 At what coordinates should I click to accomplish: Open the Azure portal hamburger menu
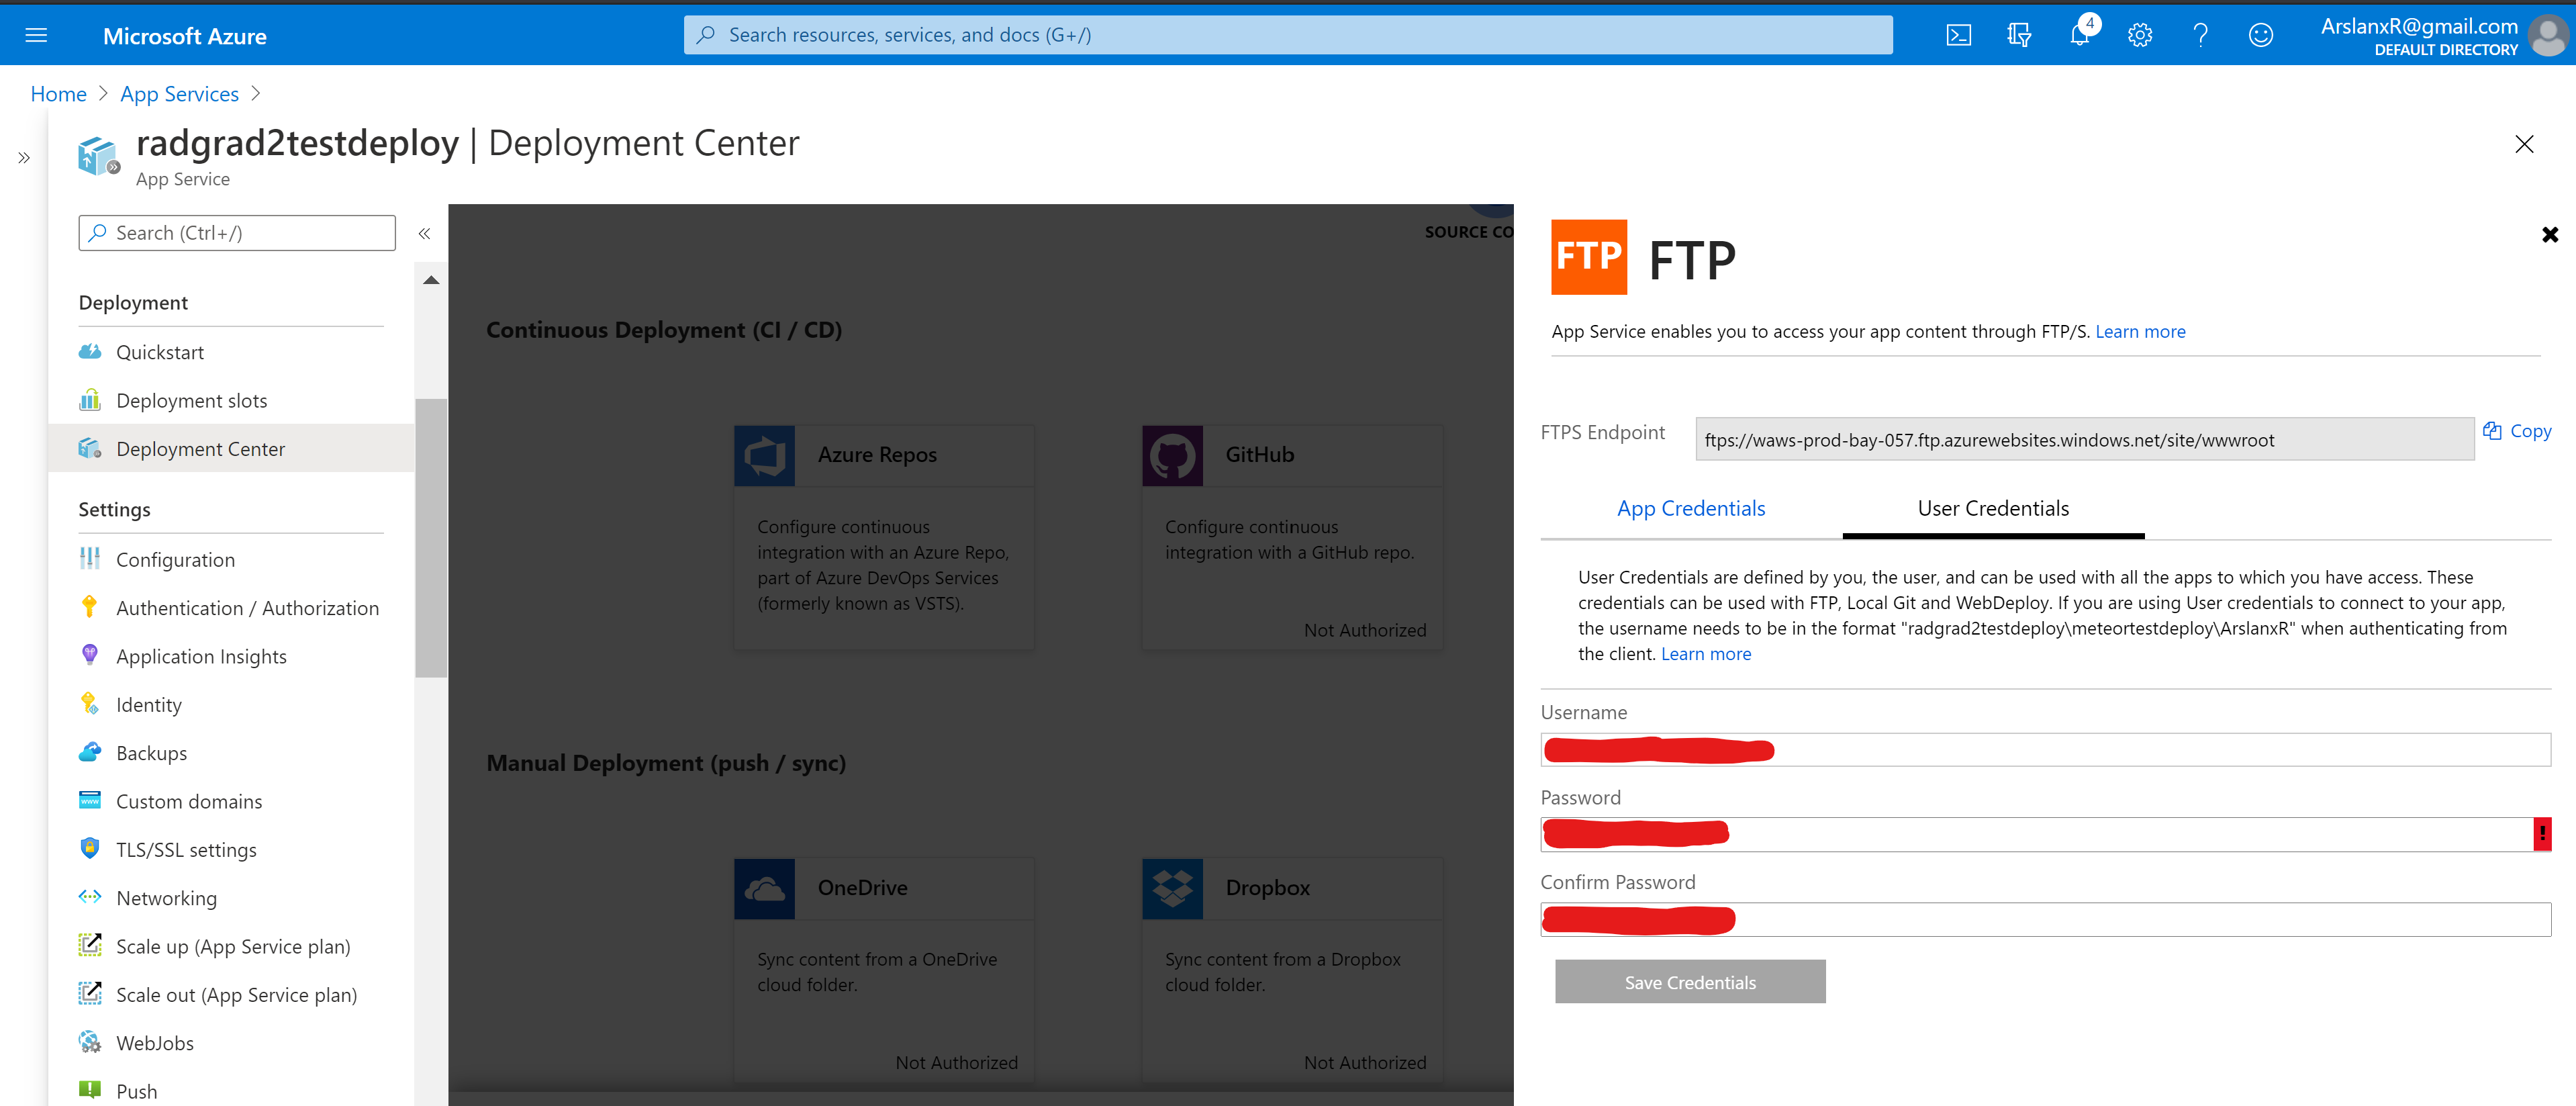point(36,36)
